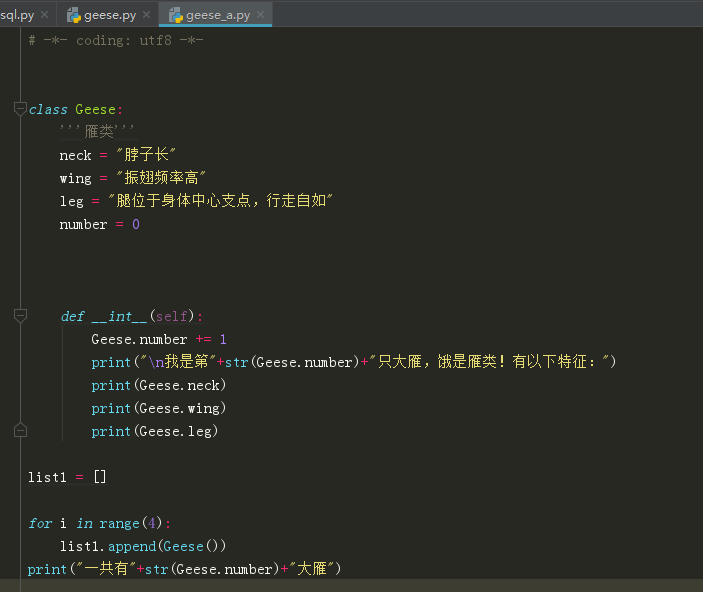Switch to the geese.py tab
The width and height of the screenshot is (703, 592).
pyautogui.click(x=109, y=15)
